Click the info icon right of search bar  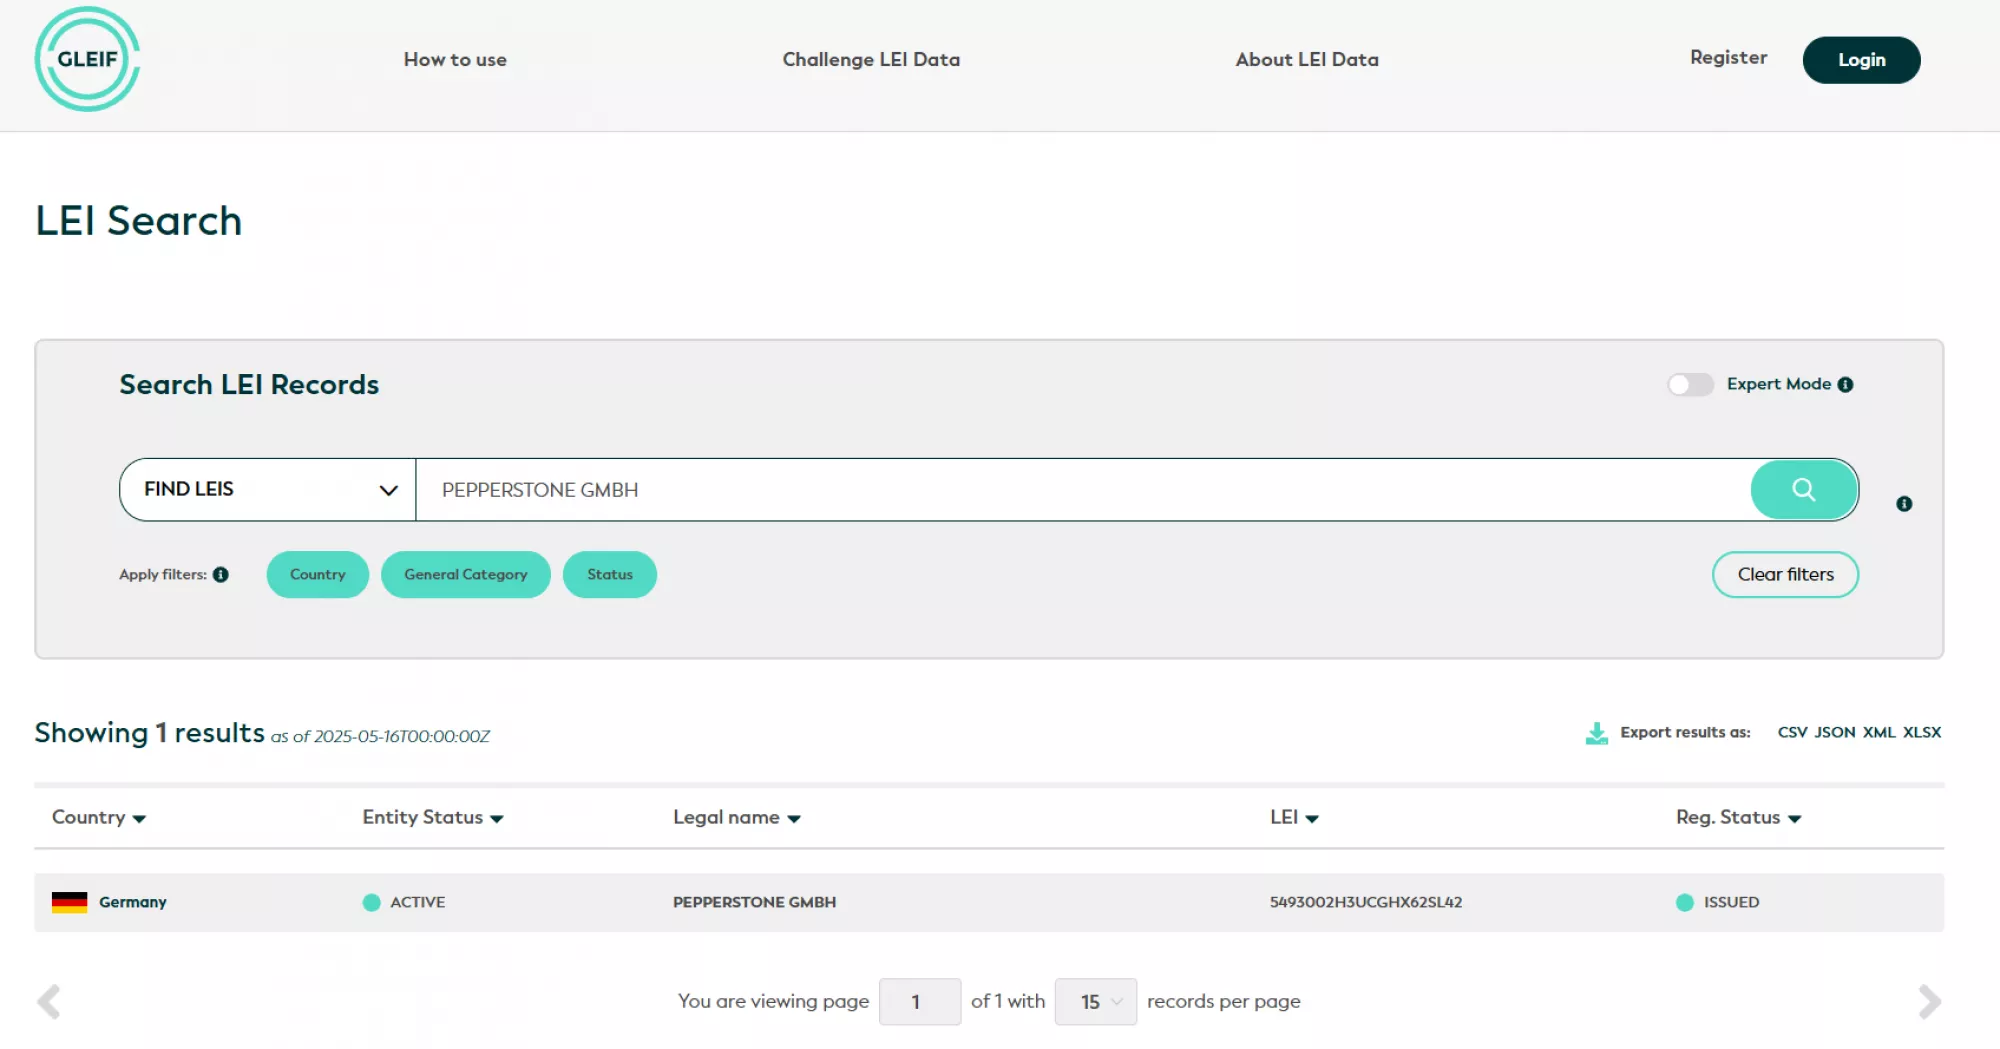point(1904,504)
